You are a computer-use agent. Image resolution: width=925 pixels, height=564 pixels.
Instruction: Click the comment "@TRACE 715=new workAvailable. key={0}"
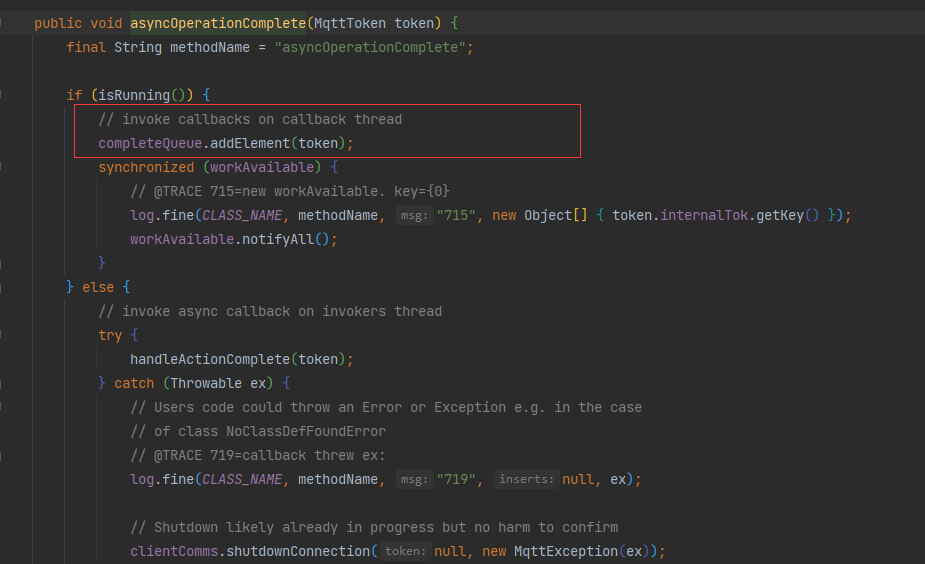(x=290, y=192)
